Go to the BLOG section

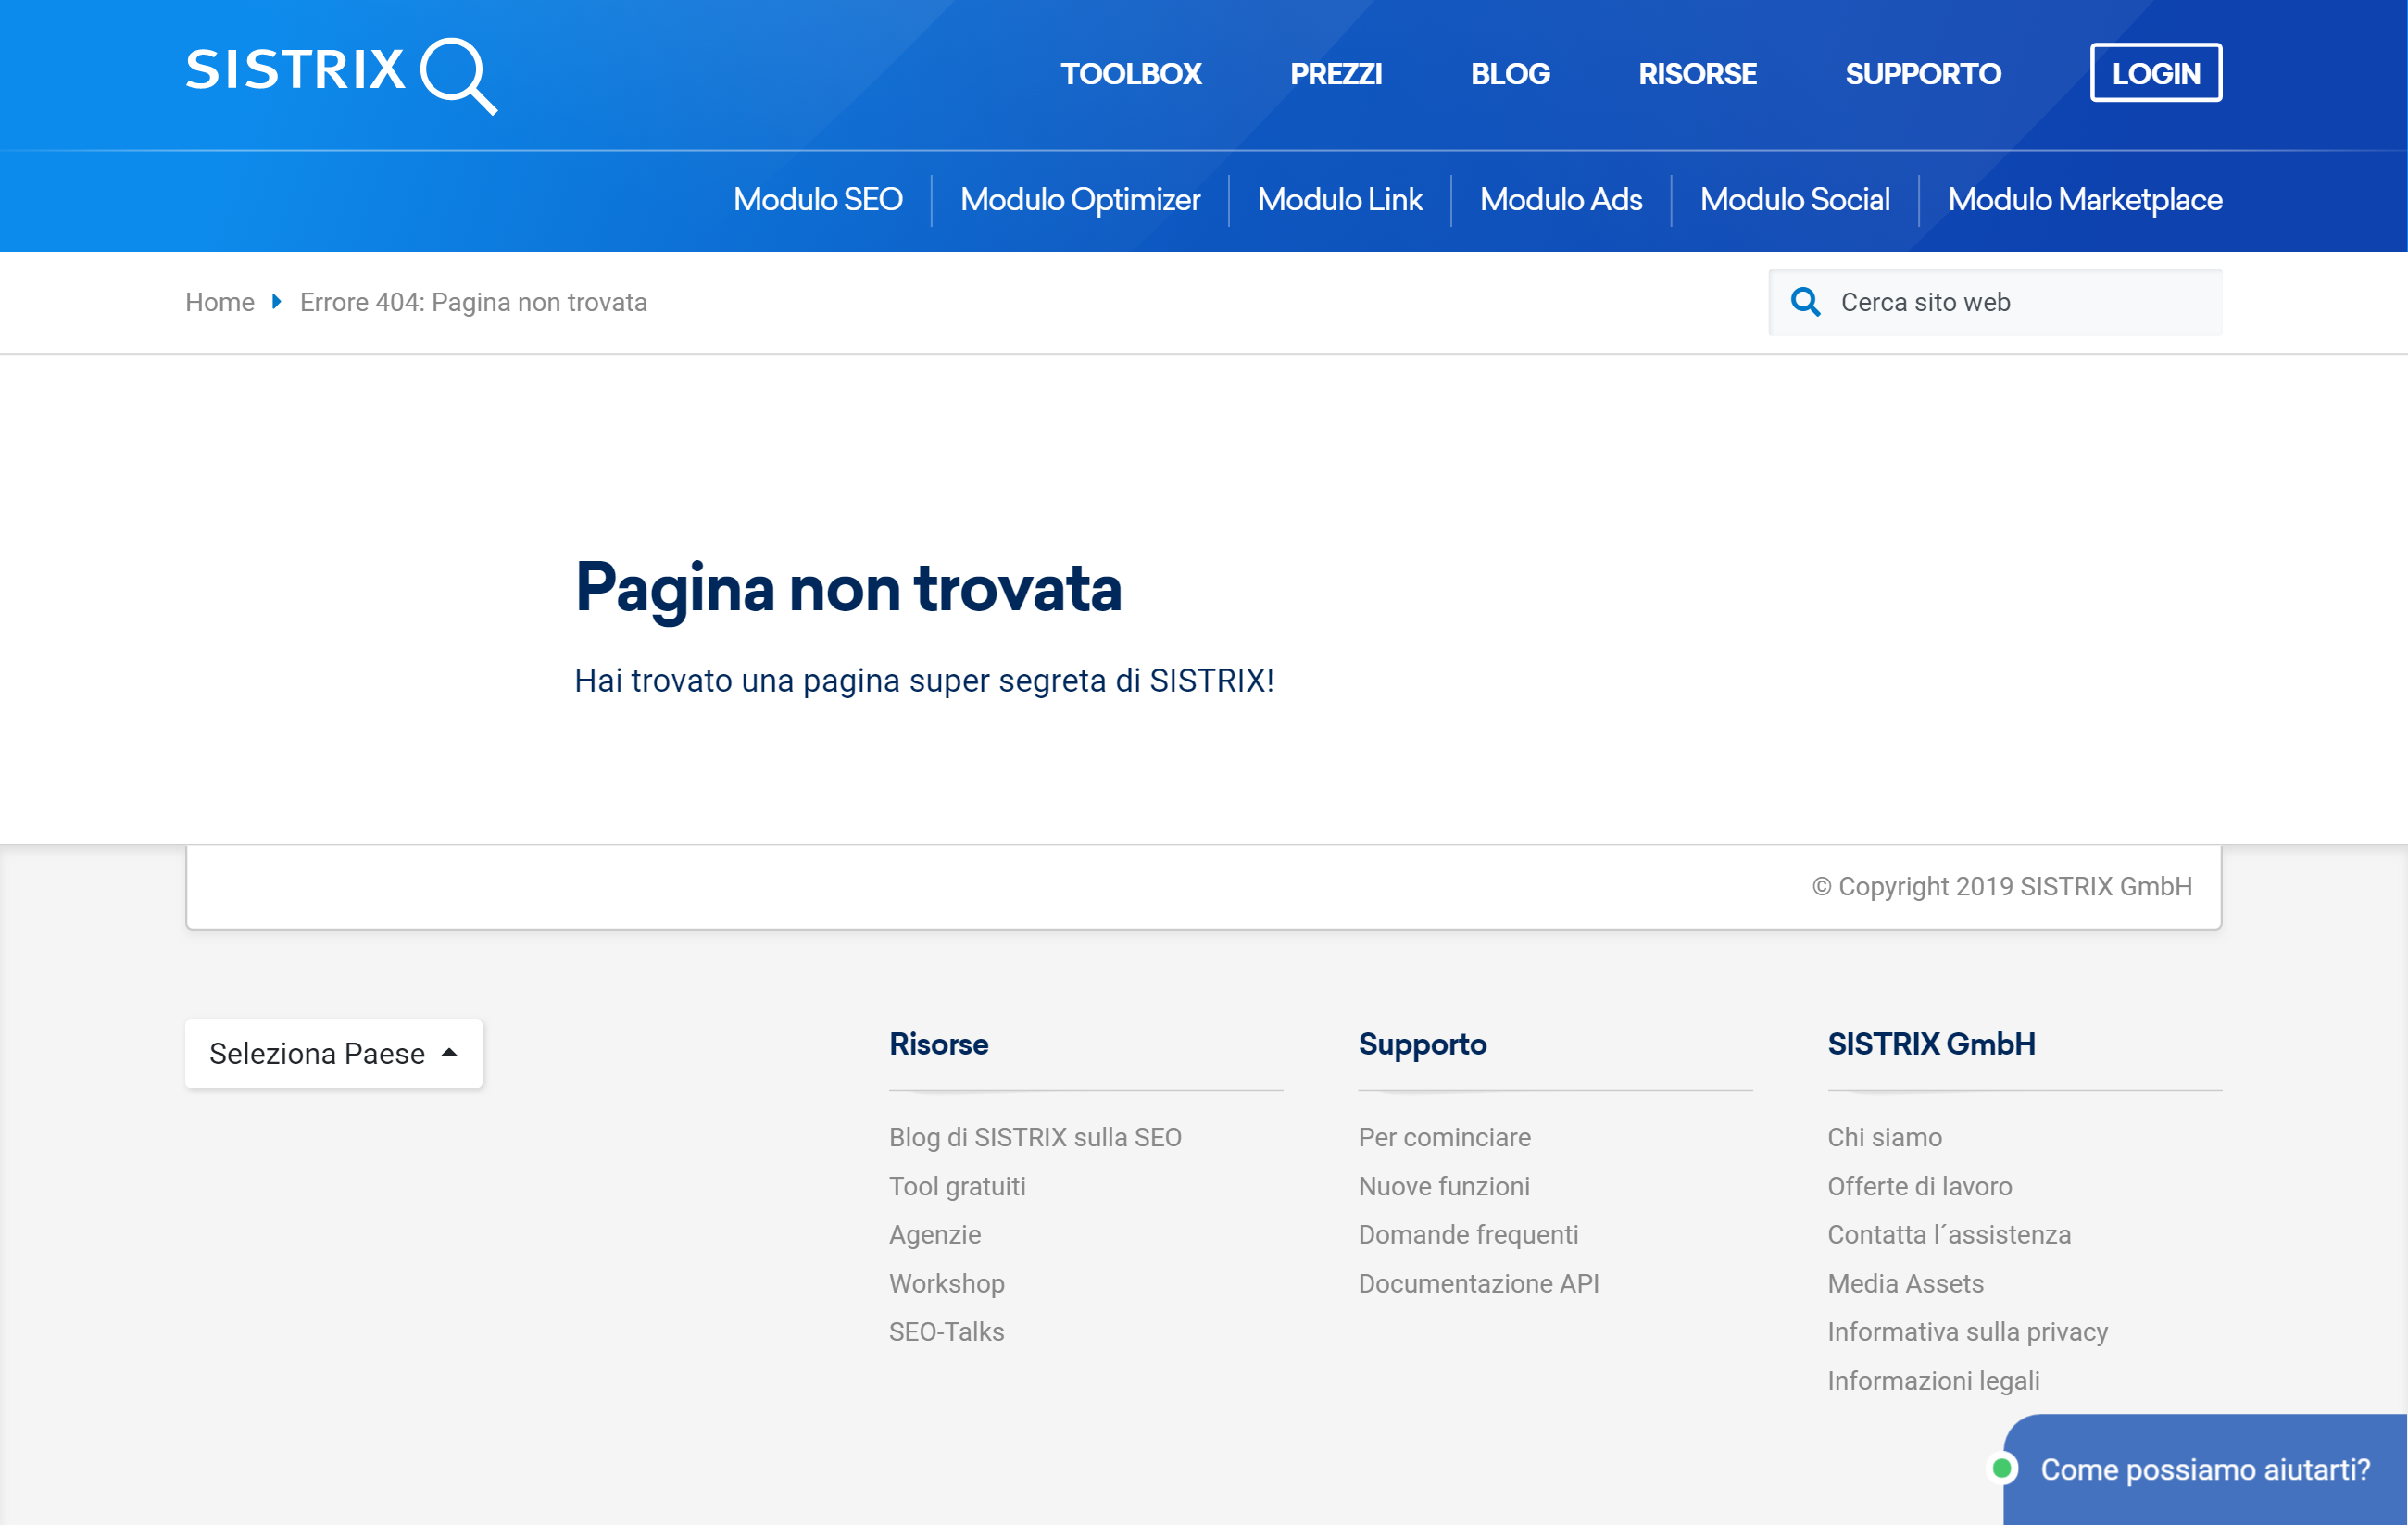tap(1510, 73)
